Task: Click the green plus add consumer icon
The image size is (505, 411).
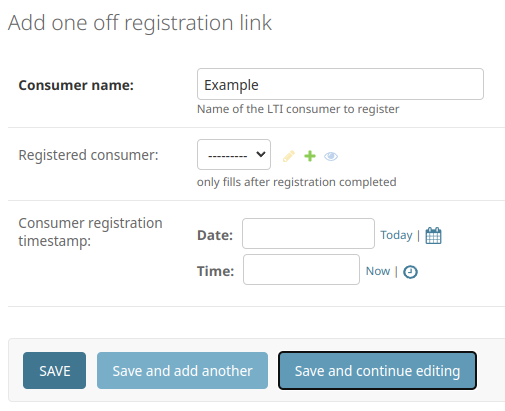Action: click(x=310, y=156)
